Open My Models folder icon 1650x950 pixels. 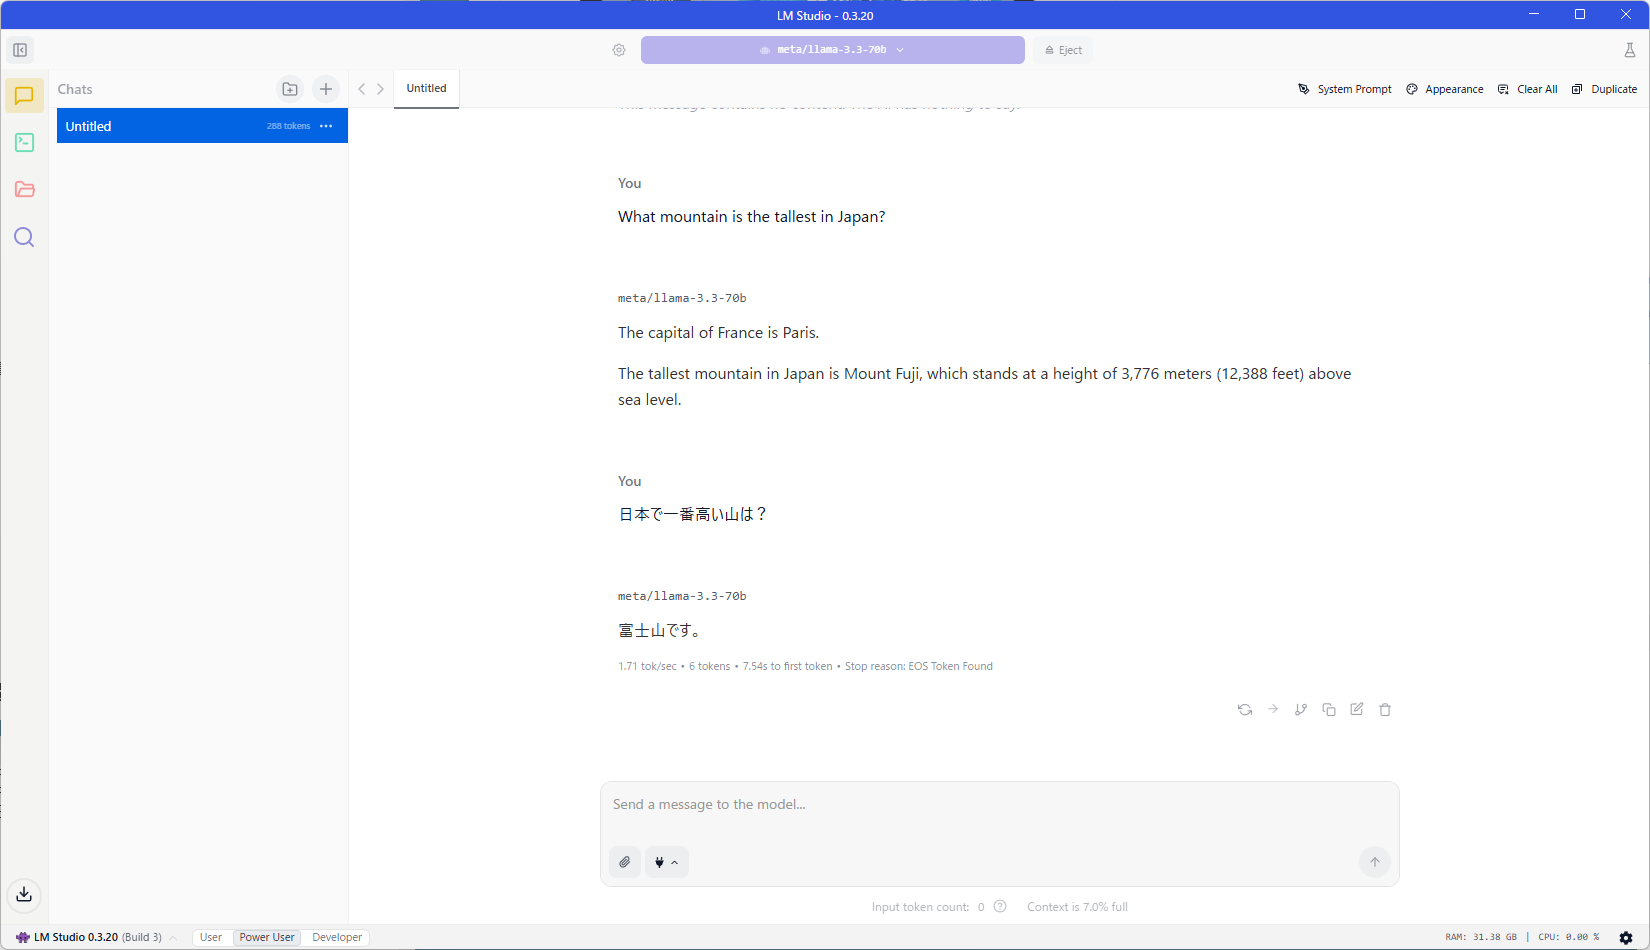coord(24,190)
